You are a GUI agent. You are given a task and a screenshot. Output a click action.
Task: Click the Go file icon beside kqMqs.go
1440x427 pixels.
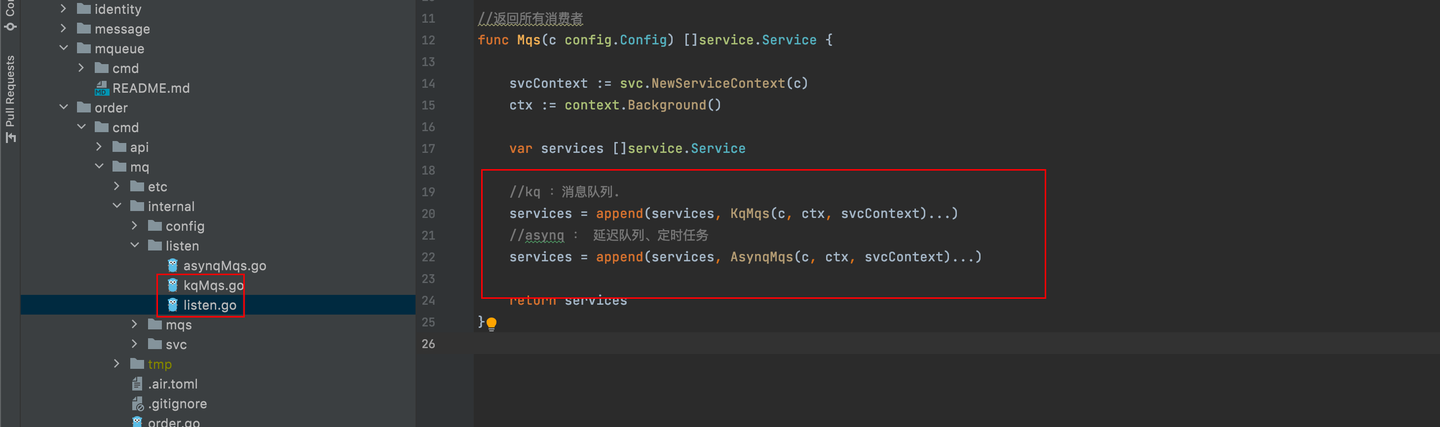click(x=173, y=285)
